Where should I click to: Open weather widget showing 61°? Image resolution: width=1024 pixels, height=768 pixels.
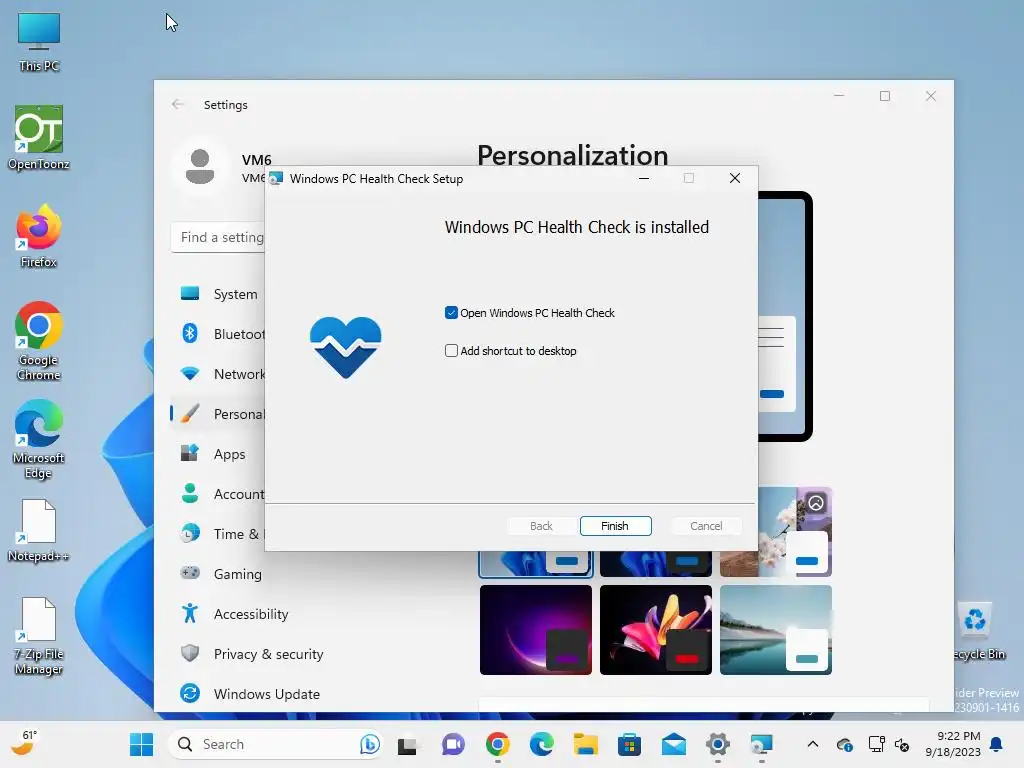tap(26, 744)
